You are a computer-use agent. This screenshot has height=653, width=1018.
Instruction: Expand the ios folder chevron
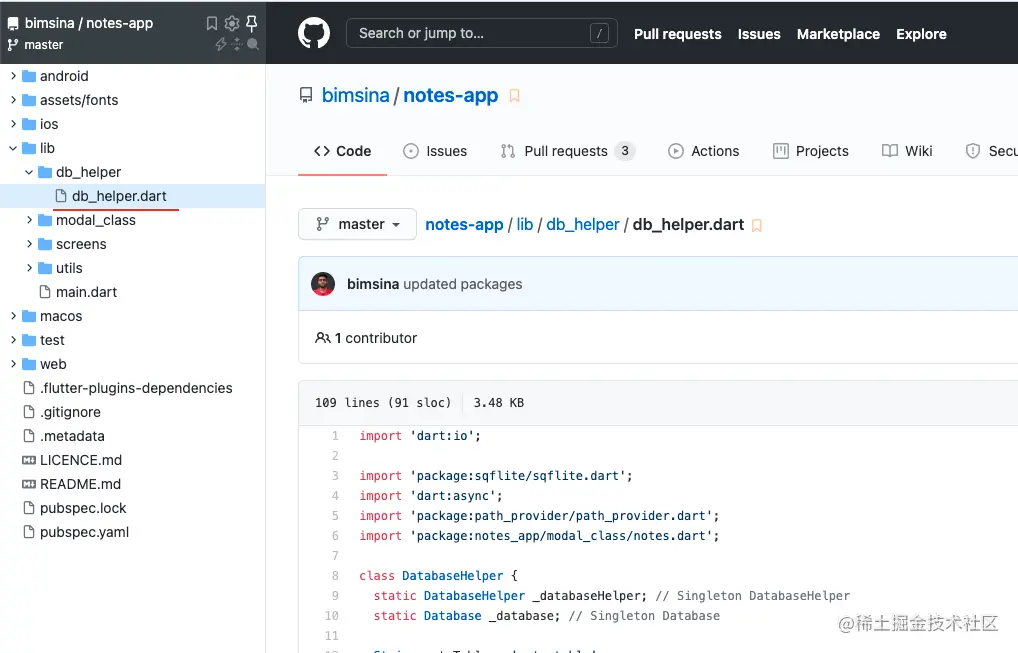coord(13,124)
